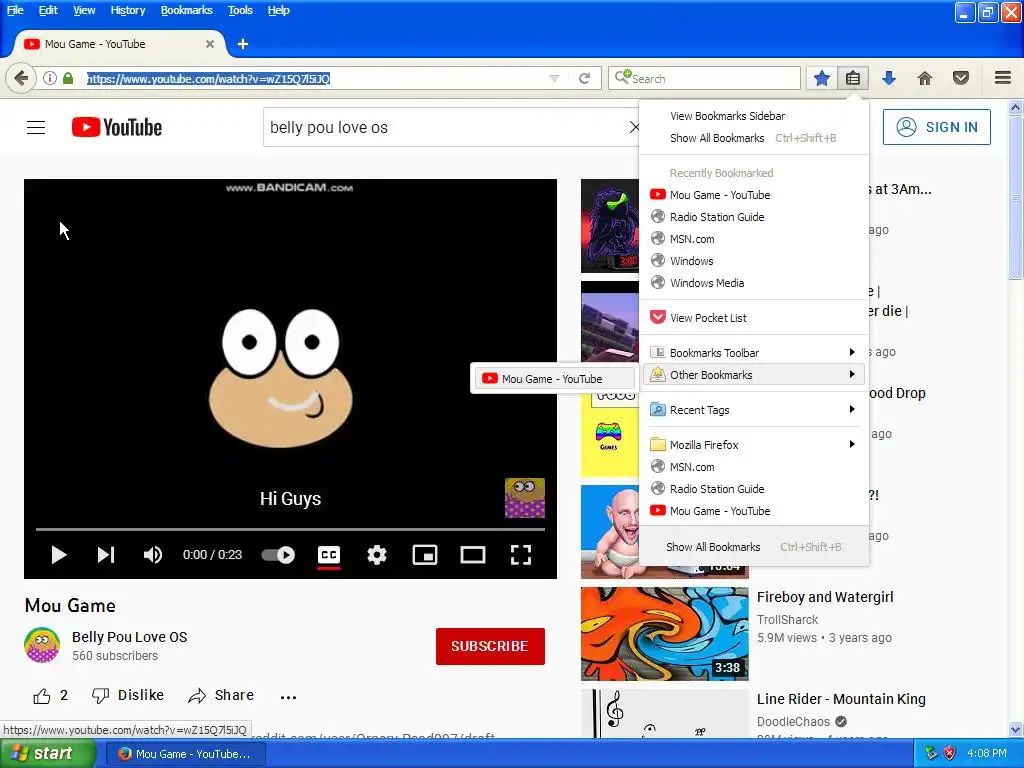This screenshot has width=1024, height=768.
Task: Open the Edit menu
Action: click(x=48, y=10)
